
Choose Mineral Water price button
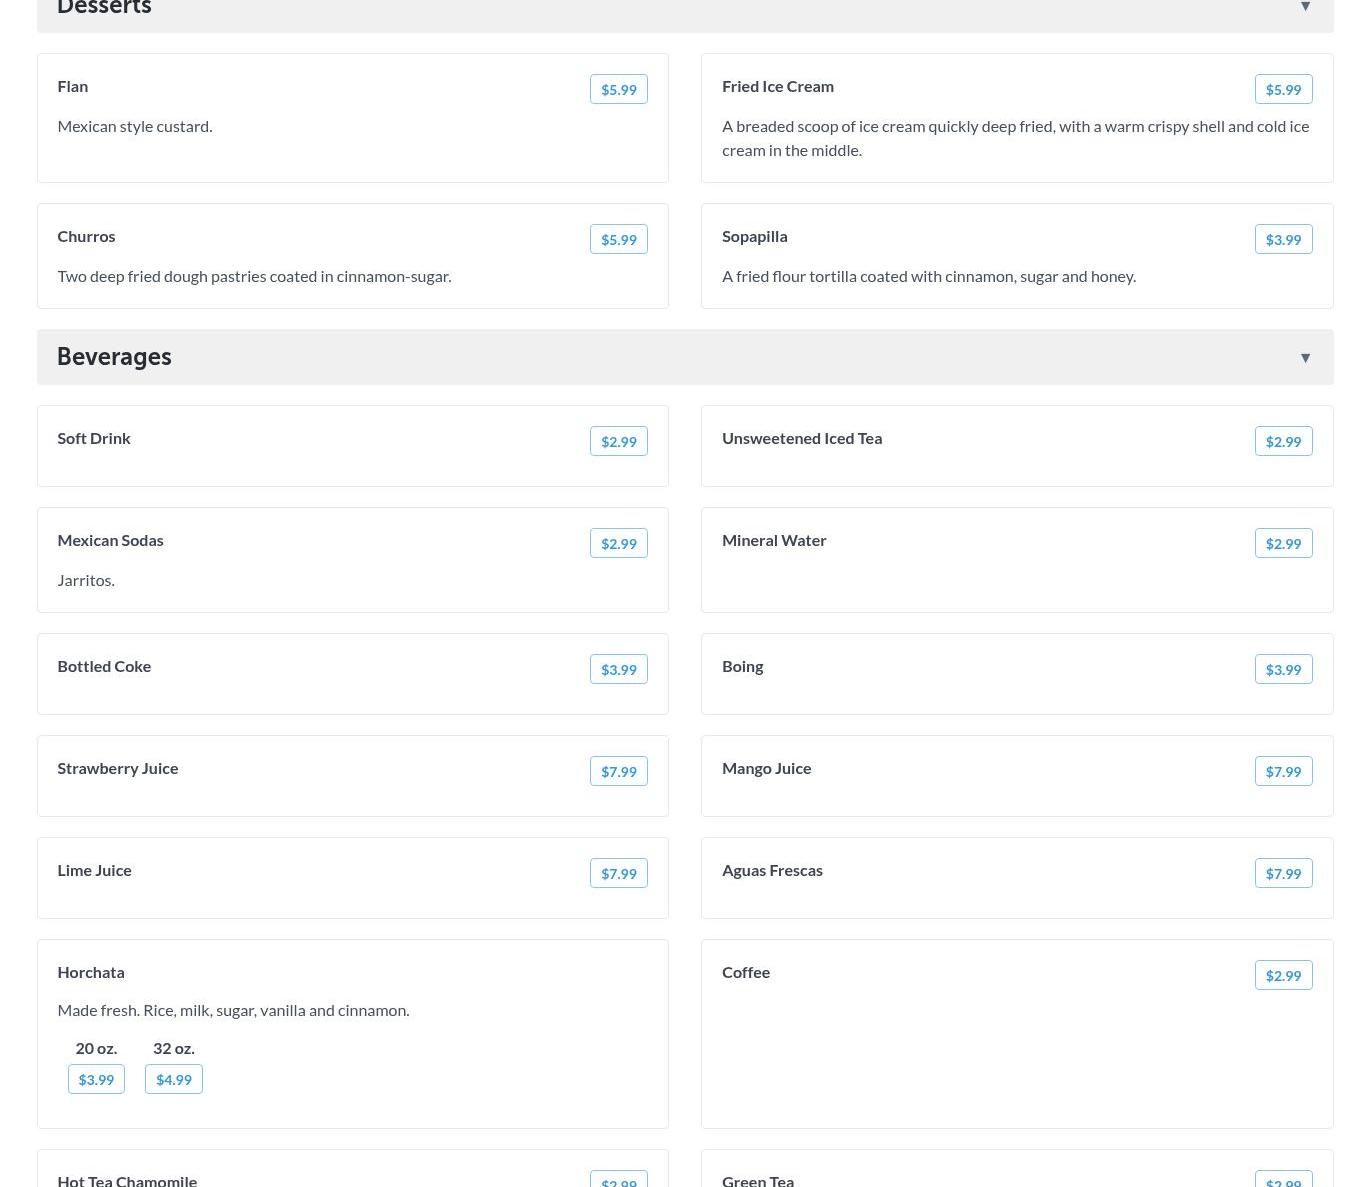click(x=1283, y=543)
